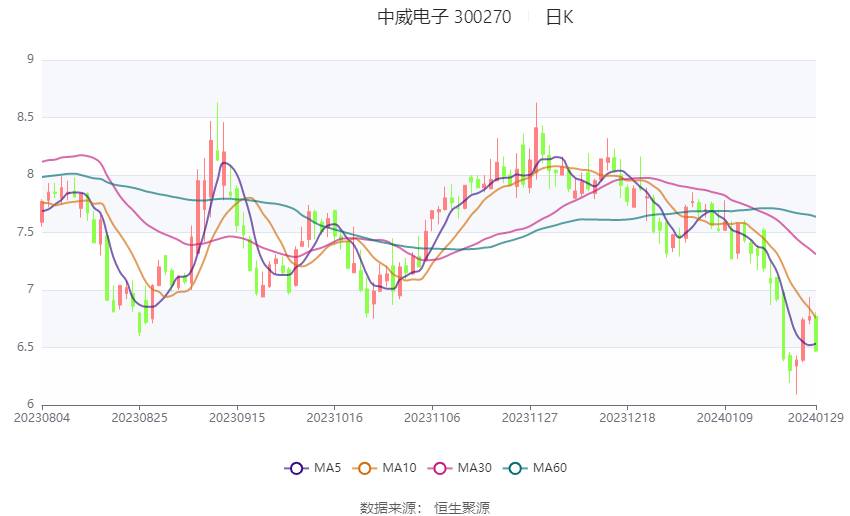Viewport: 850px width, 516px height.
Task: Click the 8.5 price axis label
Action: (x=25, y=117)
